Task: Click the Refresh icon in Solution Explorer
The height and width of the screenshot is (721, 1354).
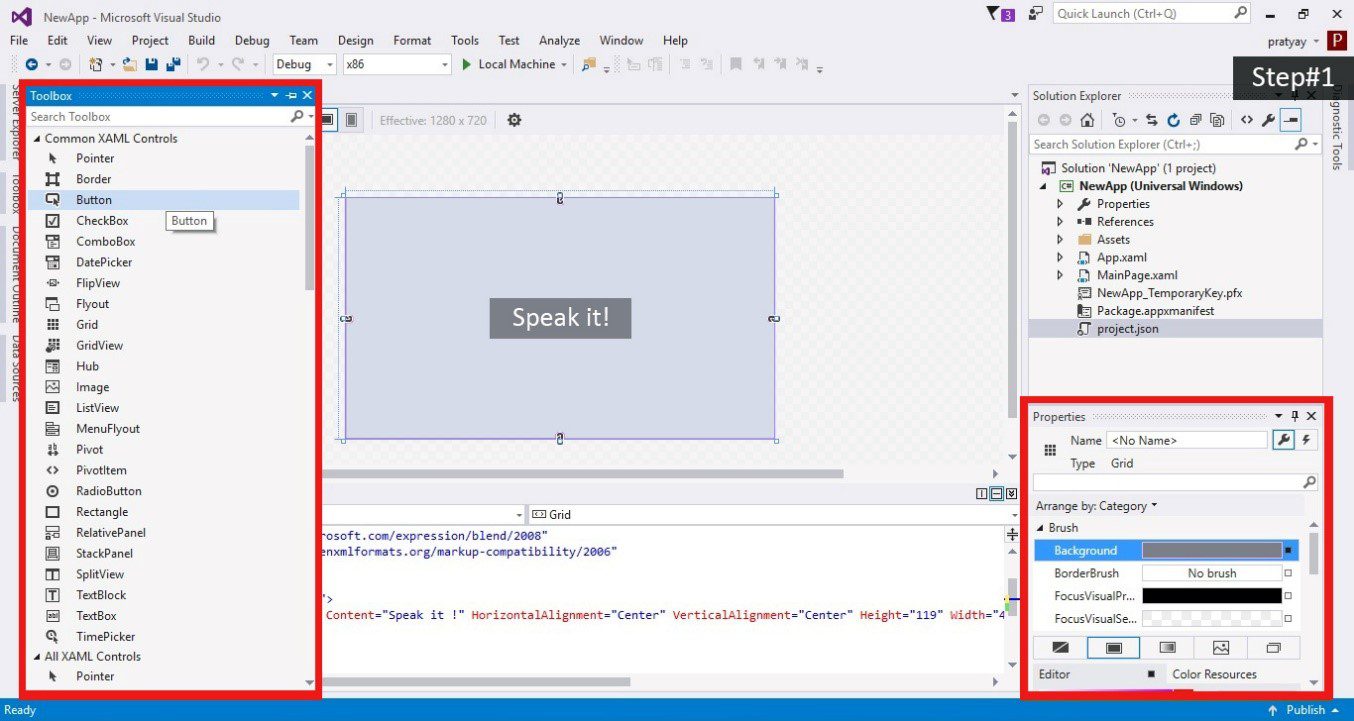Action: pos(1173,120)
